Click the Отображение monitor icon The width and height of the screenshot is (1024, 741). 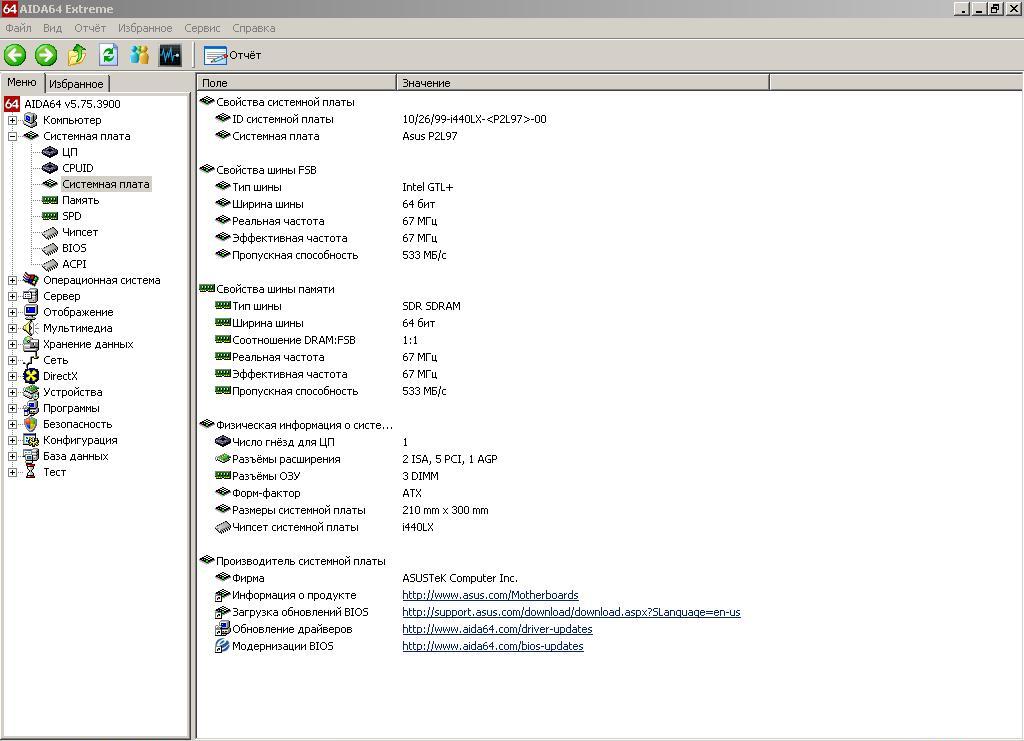(31, 312)
